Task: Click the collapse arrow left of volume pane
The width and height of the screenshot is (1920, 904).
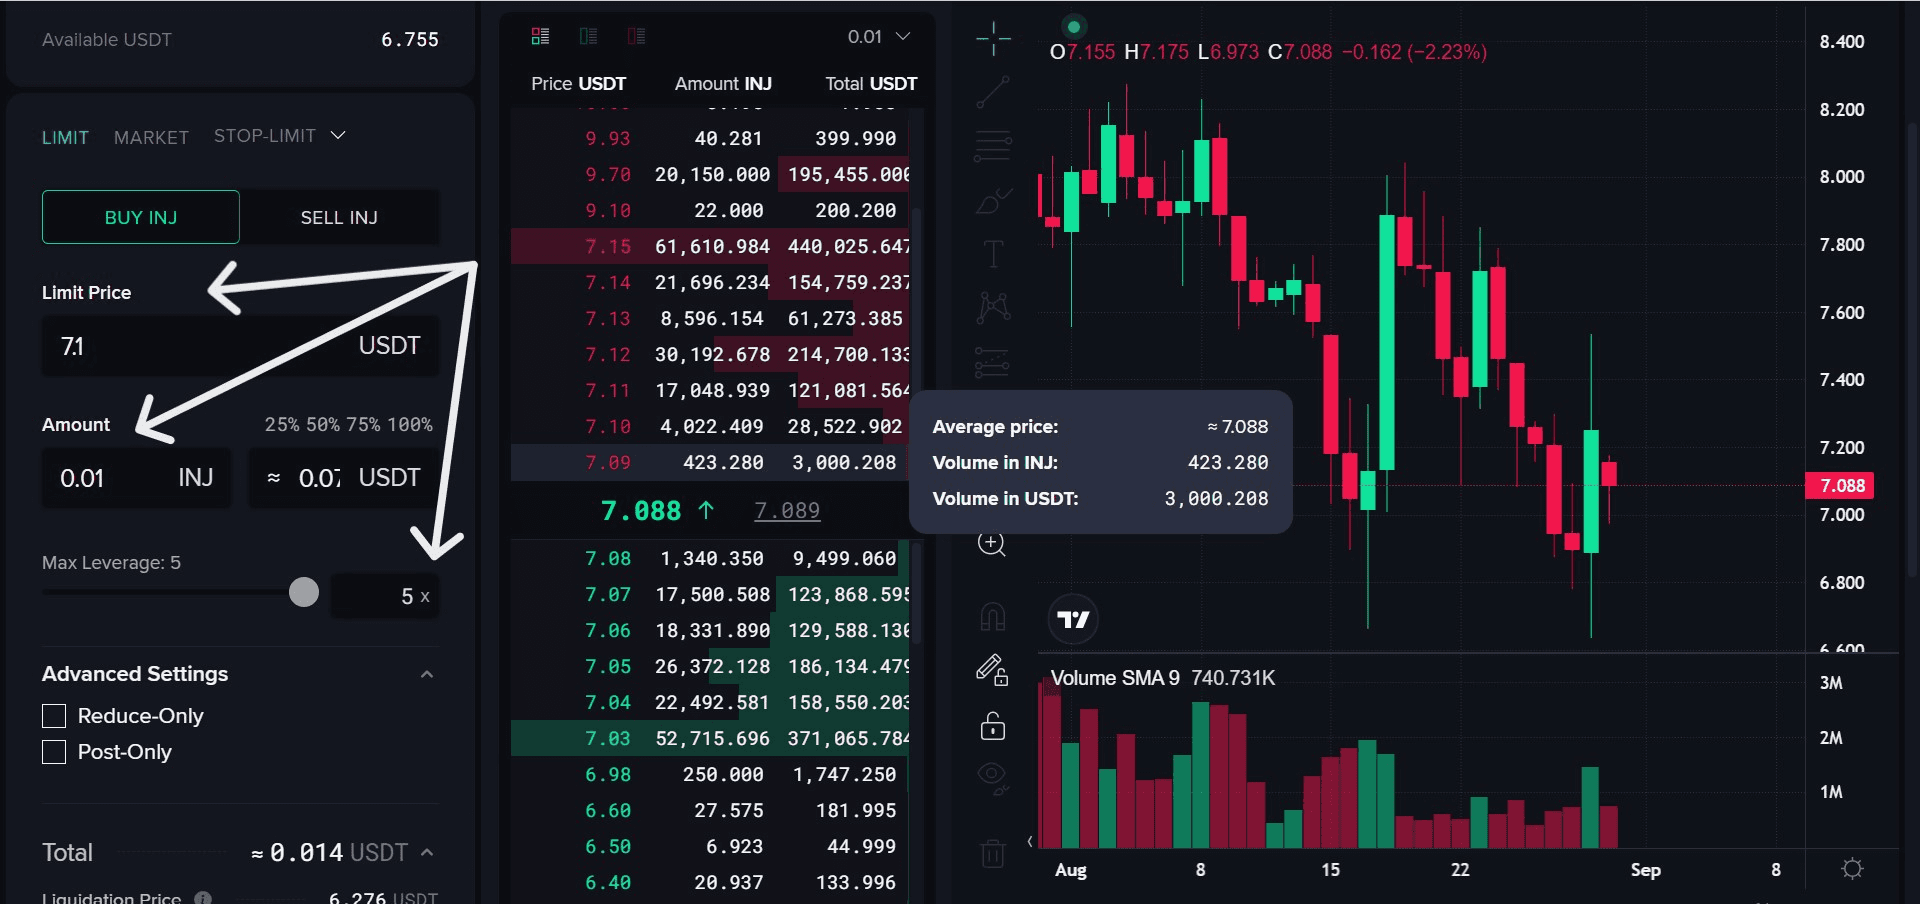Action: [x=1030, y=841]
